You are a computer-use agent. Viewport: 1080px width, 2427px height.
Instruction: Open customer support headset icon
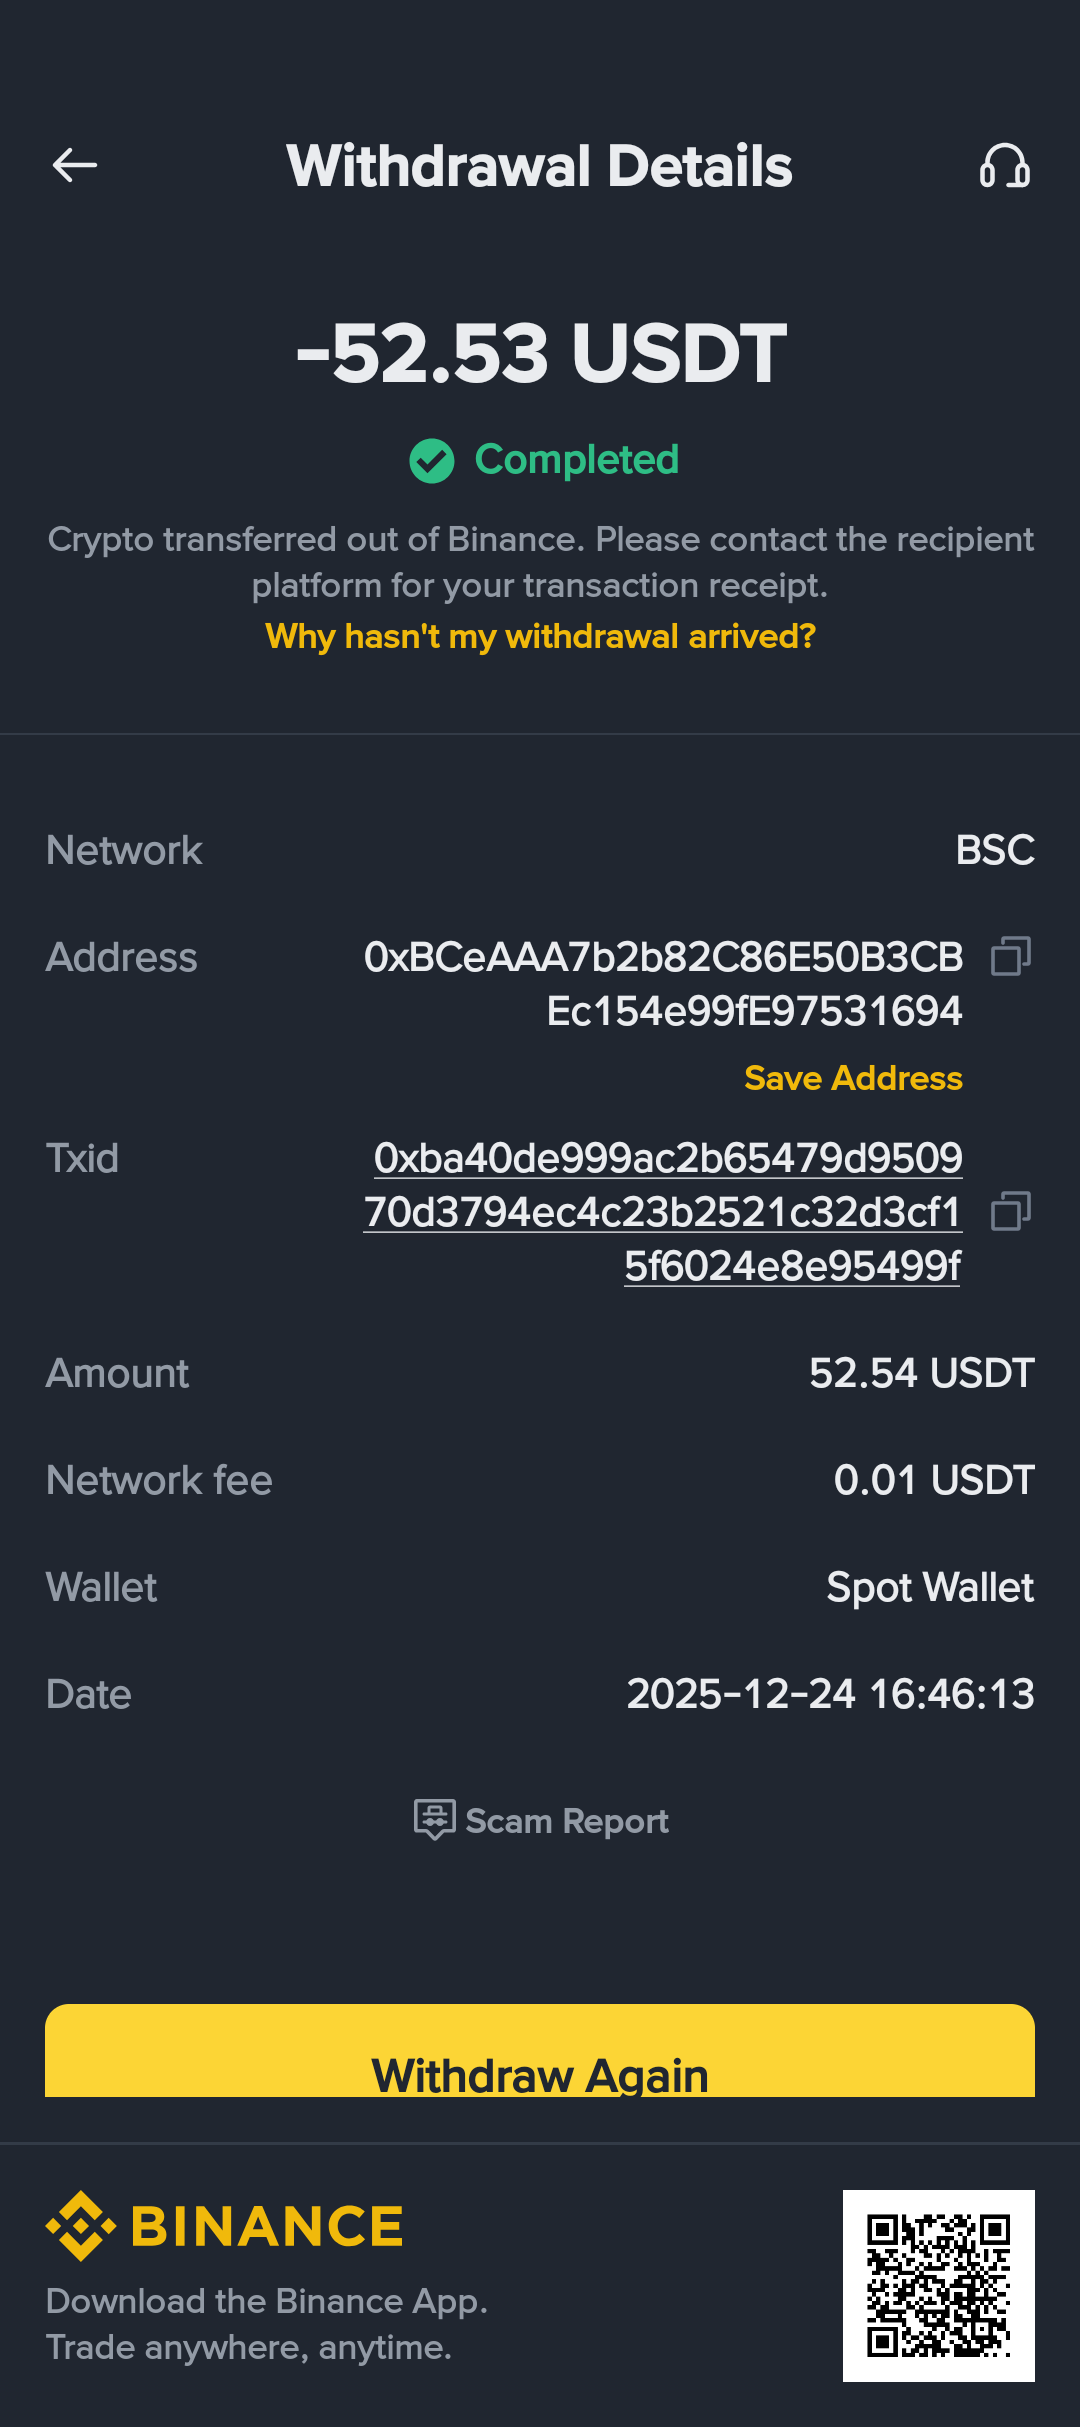tap(1004, 165)
